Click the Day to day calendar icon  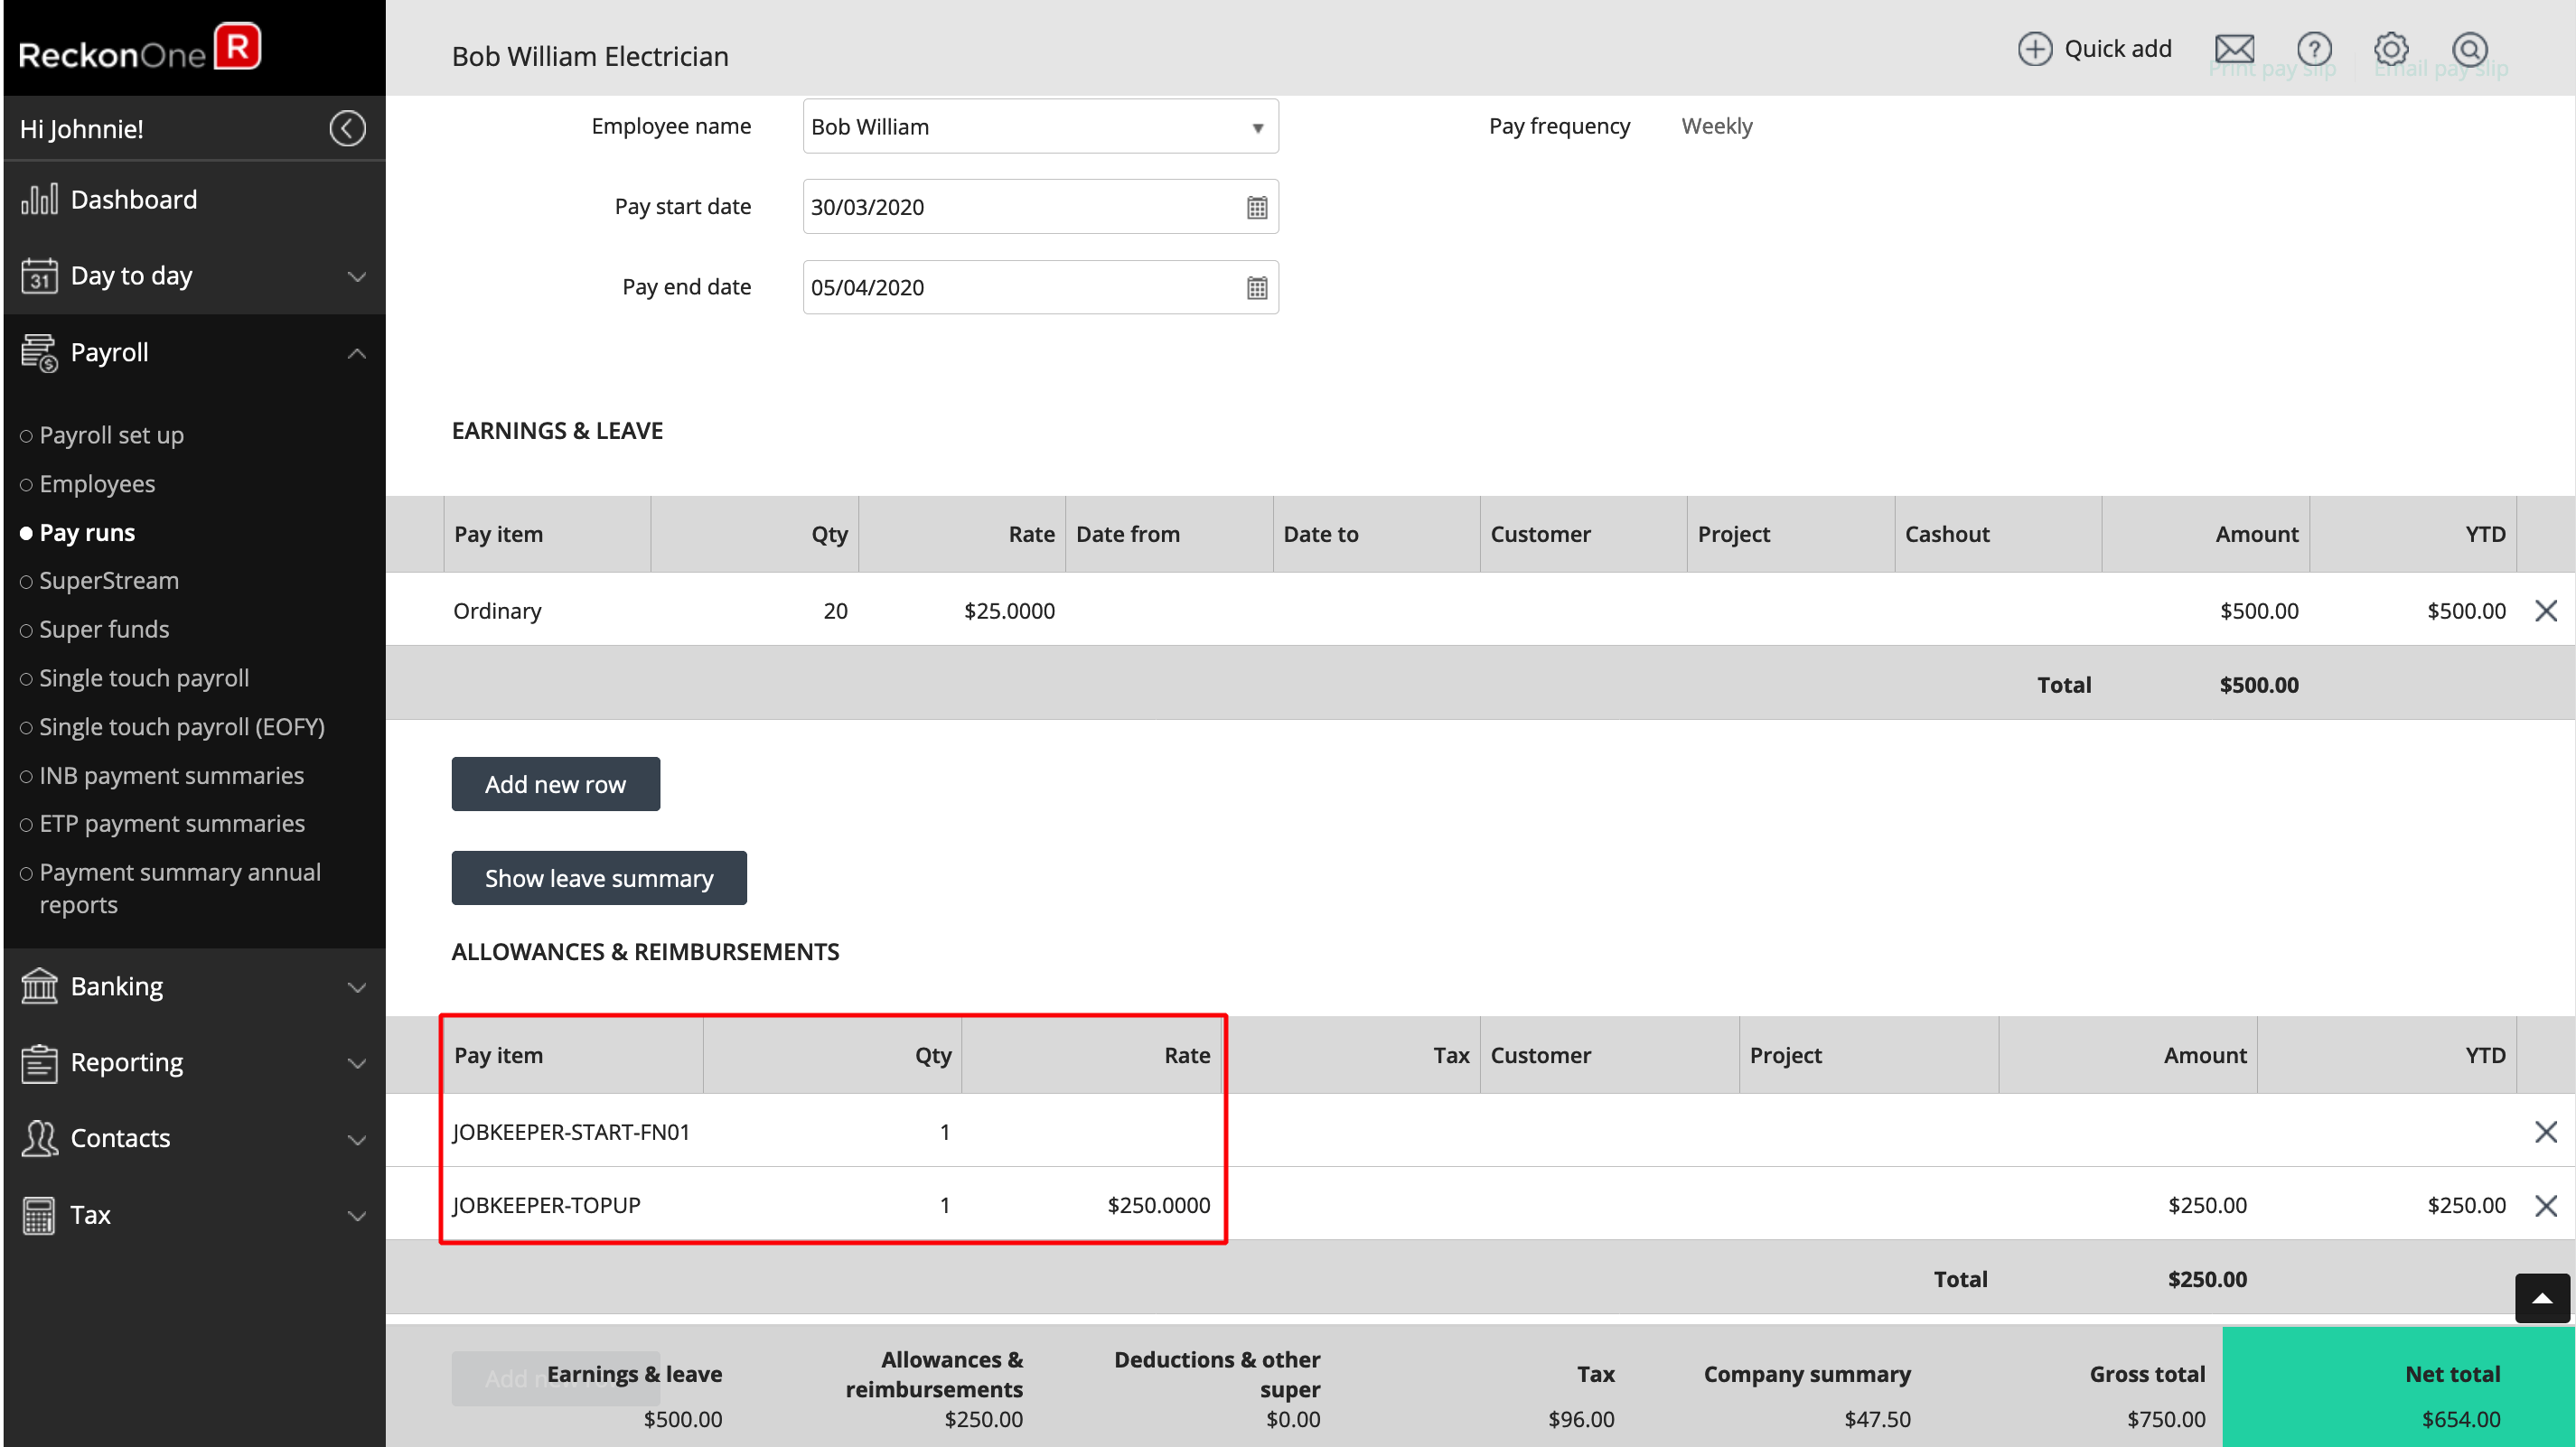39,275
